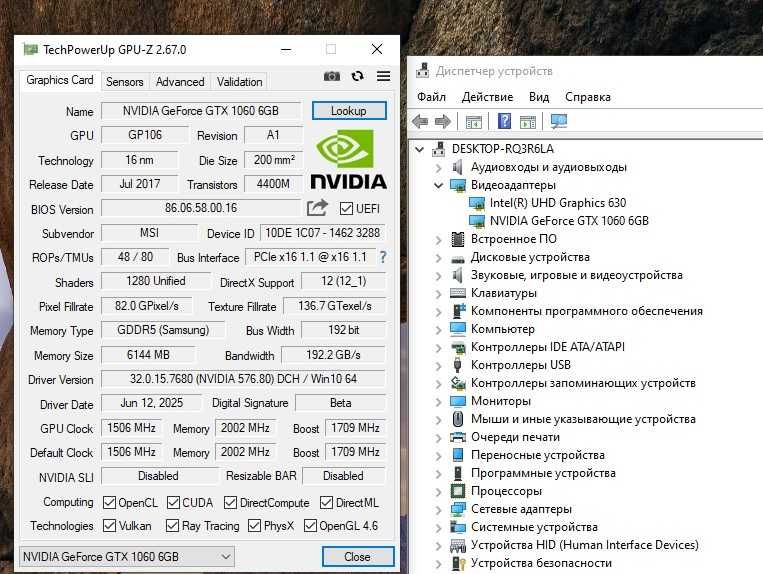Select Компьютер in the device tree

[503, 329]
